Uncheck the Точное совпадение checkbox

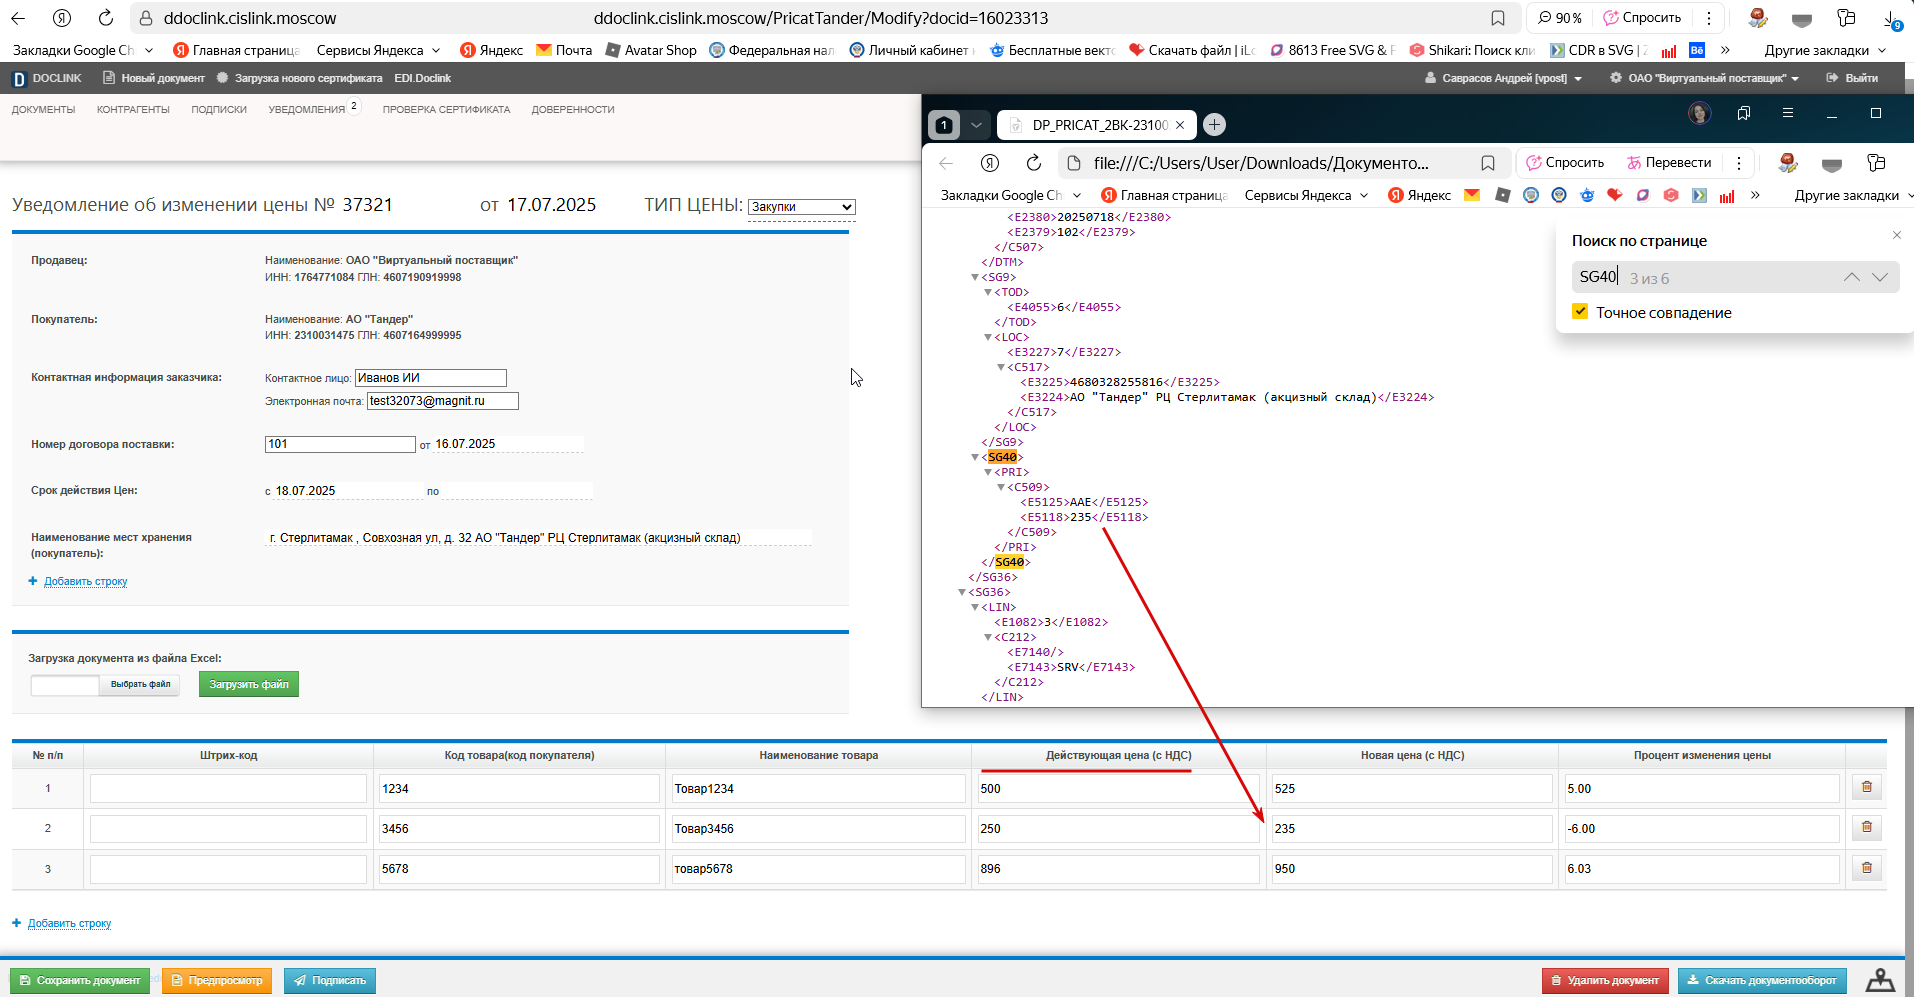click(1580, 312)
